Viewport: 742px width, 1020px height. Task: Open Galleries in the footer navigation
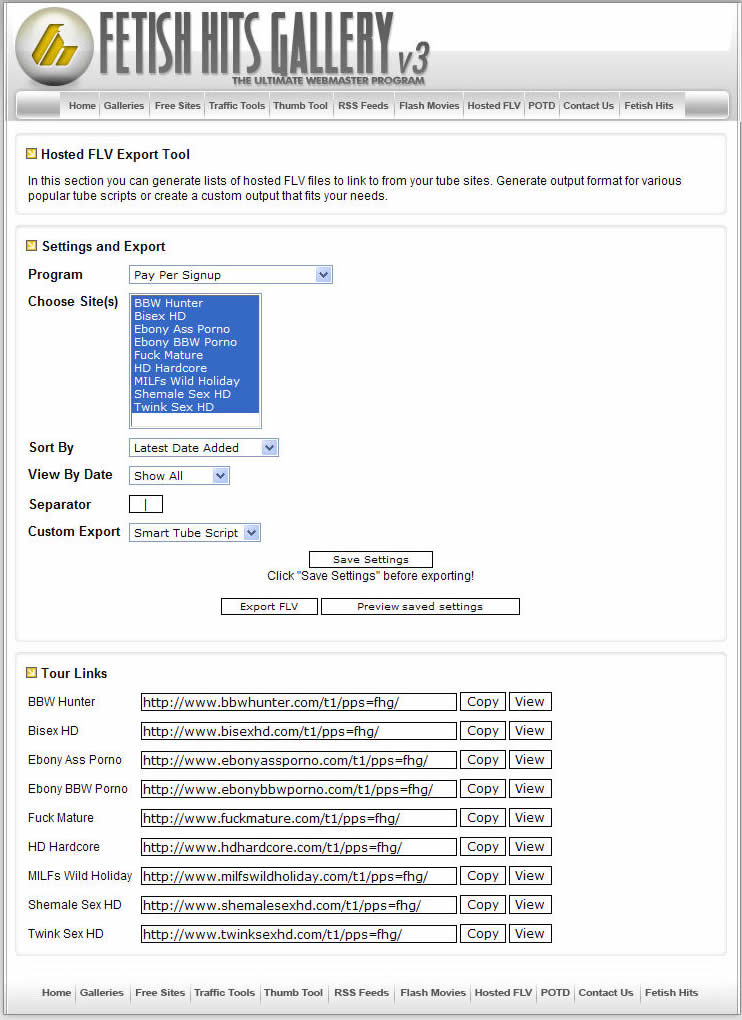pyautogui.click(x=101, y=992)
